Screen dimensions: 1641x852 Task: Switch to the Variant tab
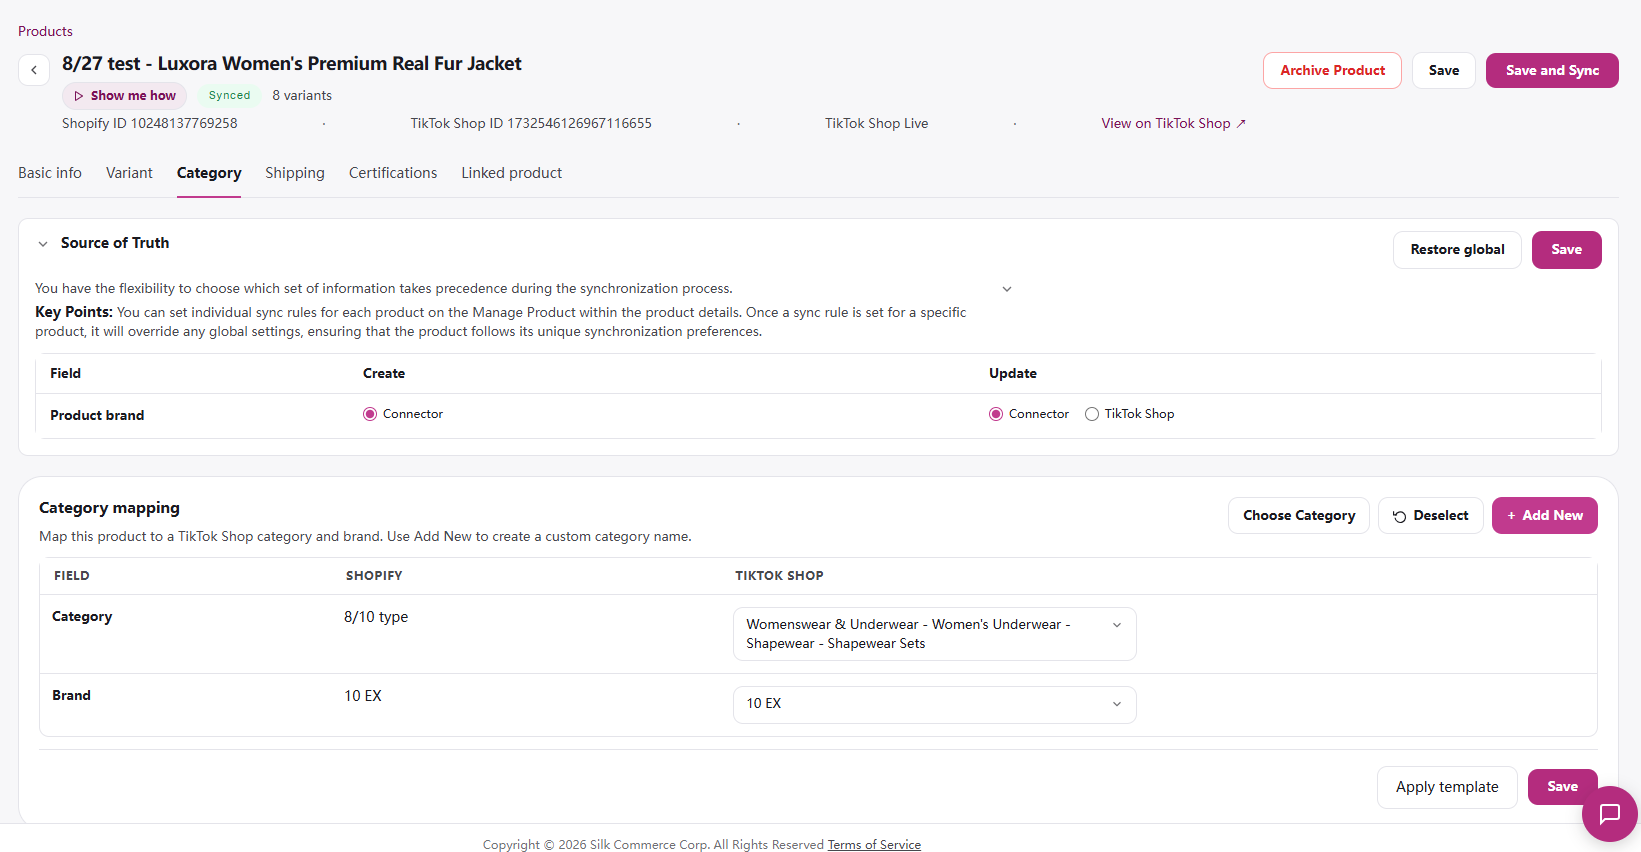pos(129,173)
